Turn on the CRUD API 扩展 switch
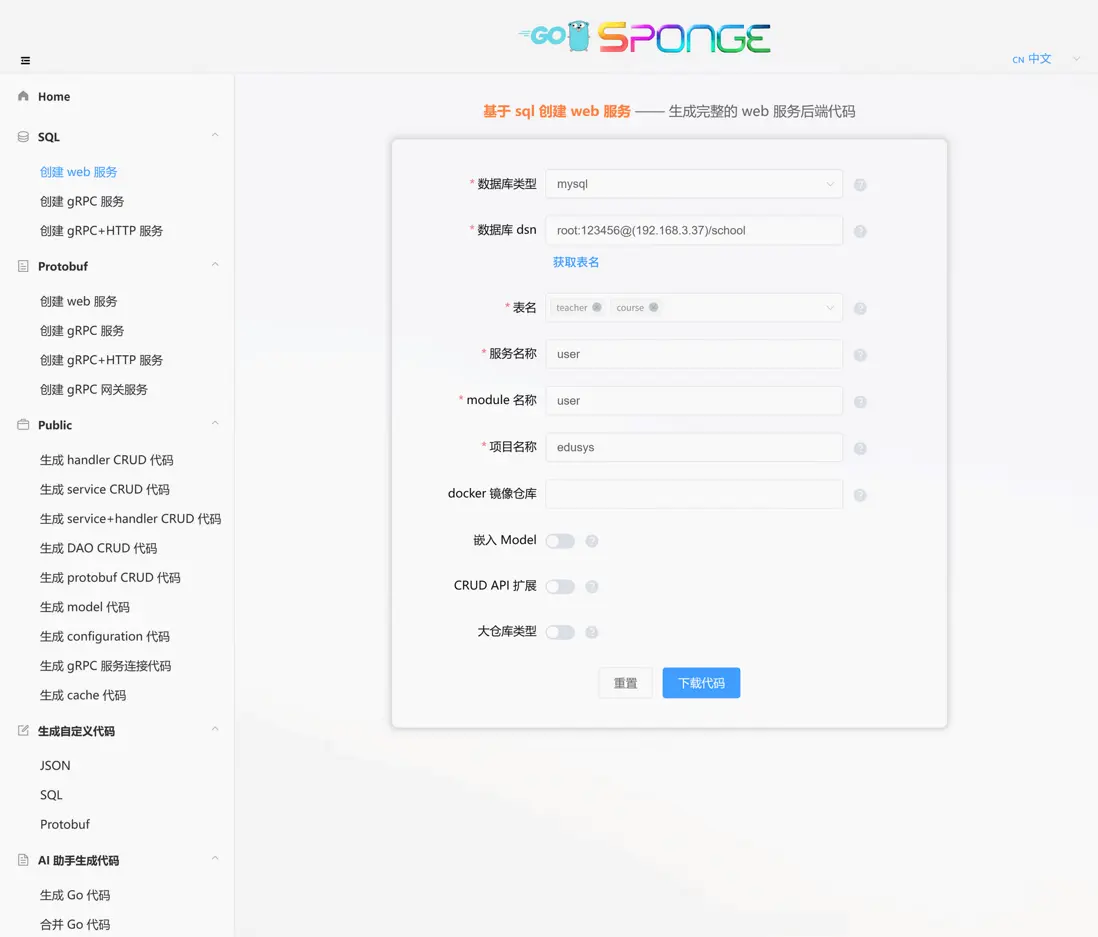Screen dimensions: 1098x937 coord(560,586)
